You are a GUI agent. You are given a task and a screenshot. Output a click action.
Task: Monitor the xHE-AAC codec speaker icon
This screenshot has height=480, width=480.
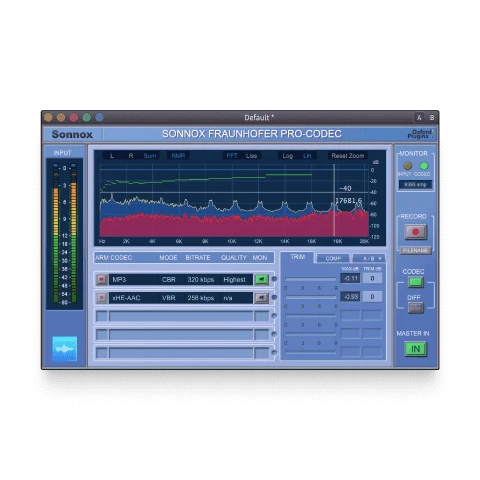click(x=261, y=298)
